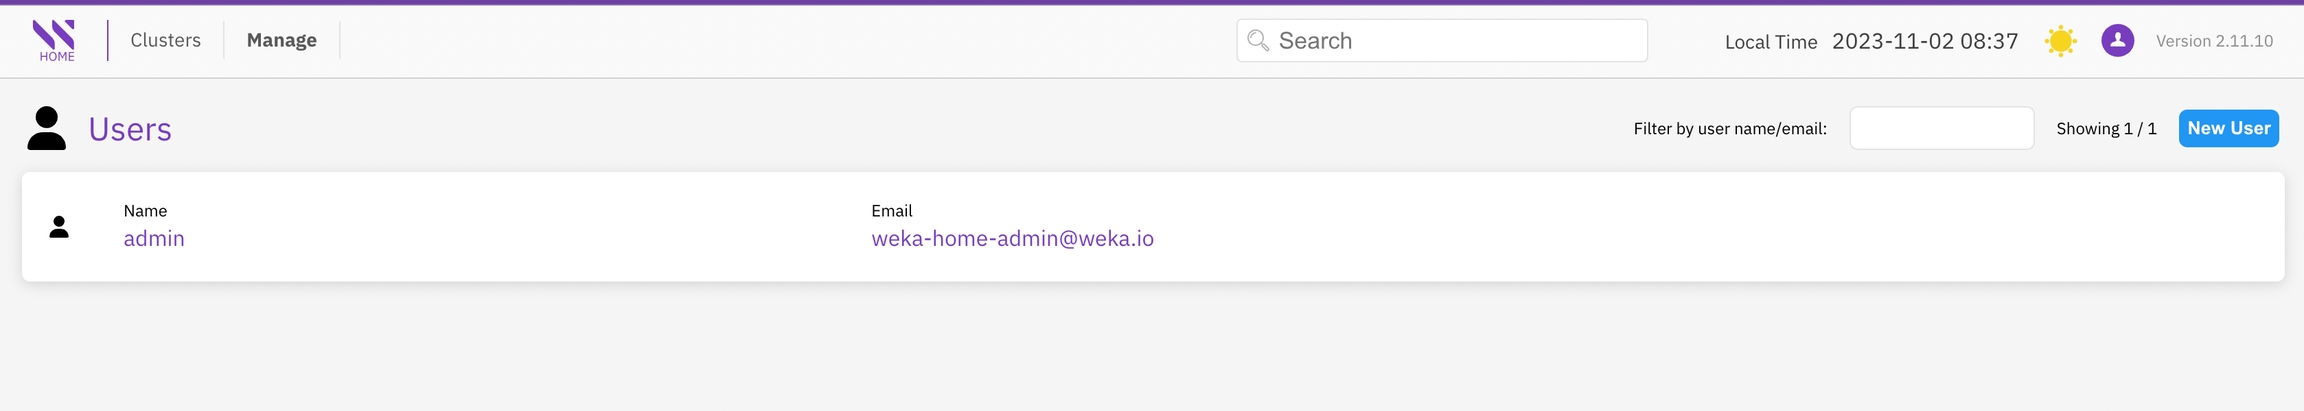Click the Local Time label
The width and height of the screenshot is (2304, 411).
[x=1770, y=42]
